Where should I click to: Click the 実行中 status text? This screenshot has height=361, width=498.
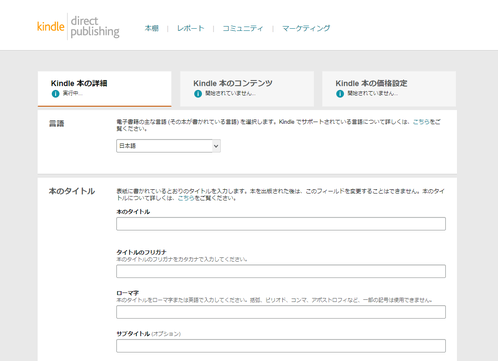72,93
